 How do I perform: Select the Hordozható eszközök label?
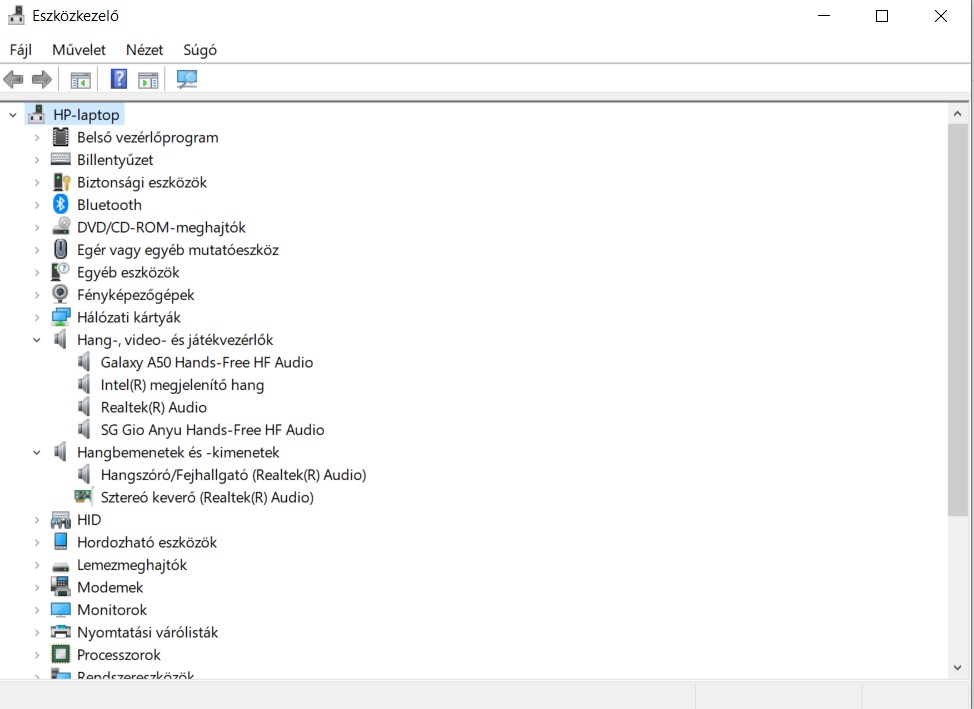pyautogui.click(x=147, y=542)
